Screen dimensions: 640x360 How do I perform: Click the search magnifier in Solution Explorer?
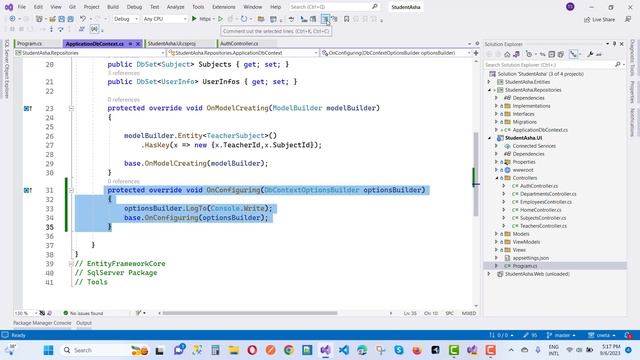tap(618, 64)
